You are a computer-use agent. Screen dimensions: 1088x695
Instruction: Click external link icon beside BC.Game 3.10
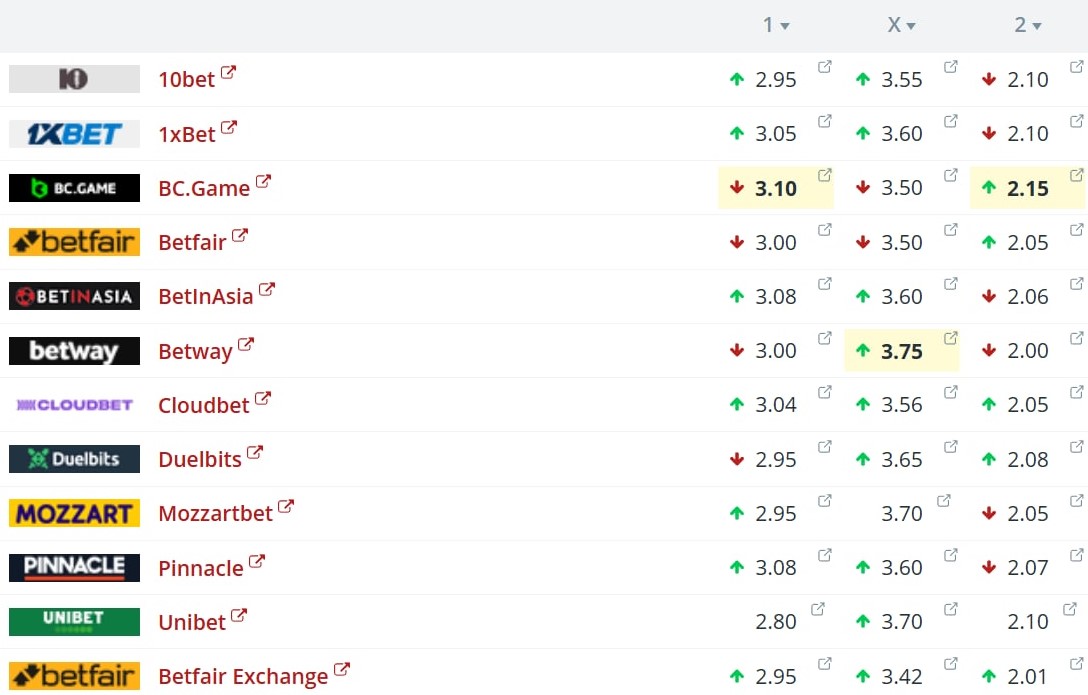click(824, 175)
